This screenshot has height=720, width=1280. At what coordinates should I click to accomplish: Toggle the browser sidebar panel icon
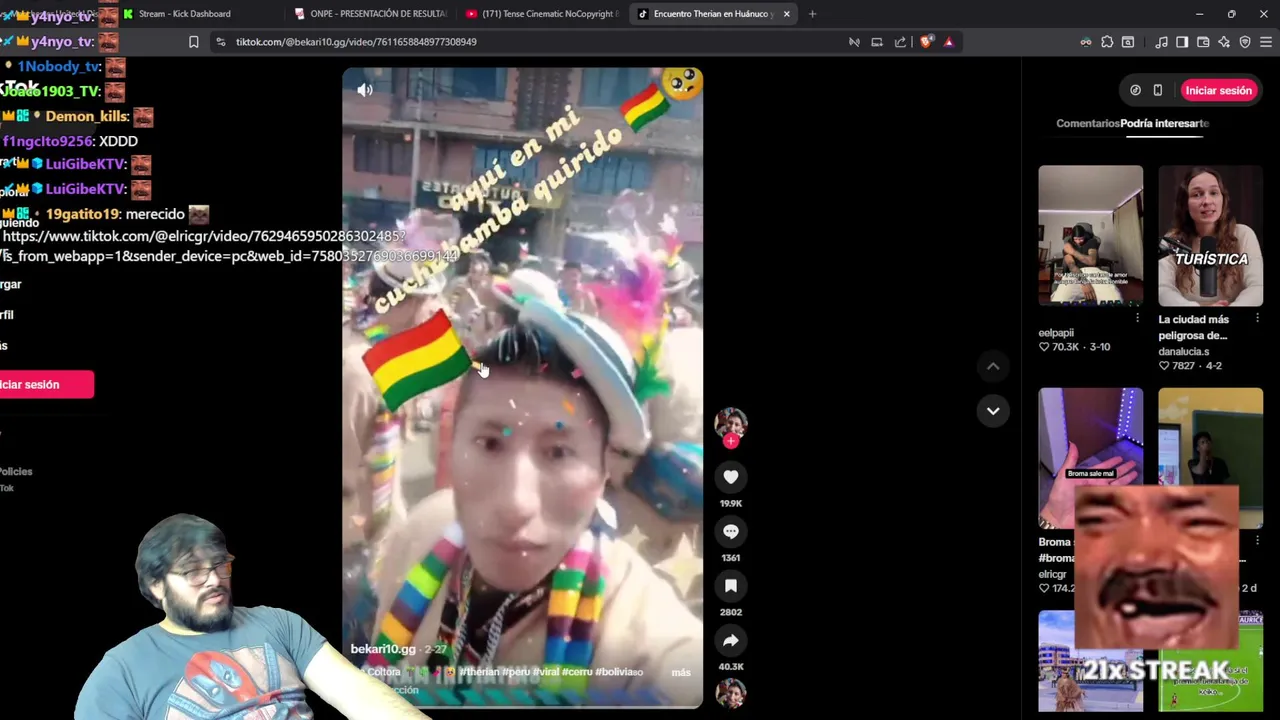coord(1182,42)
